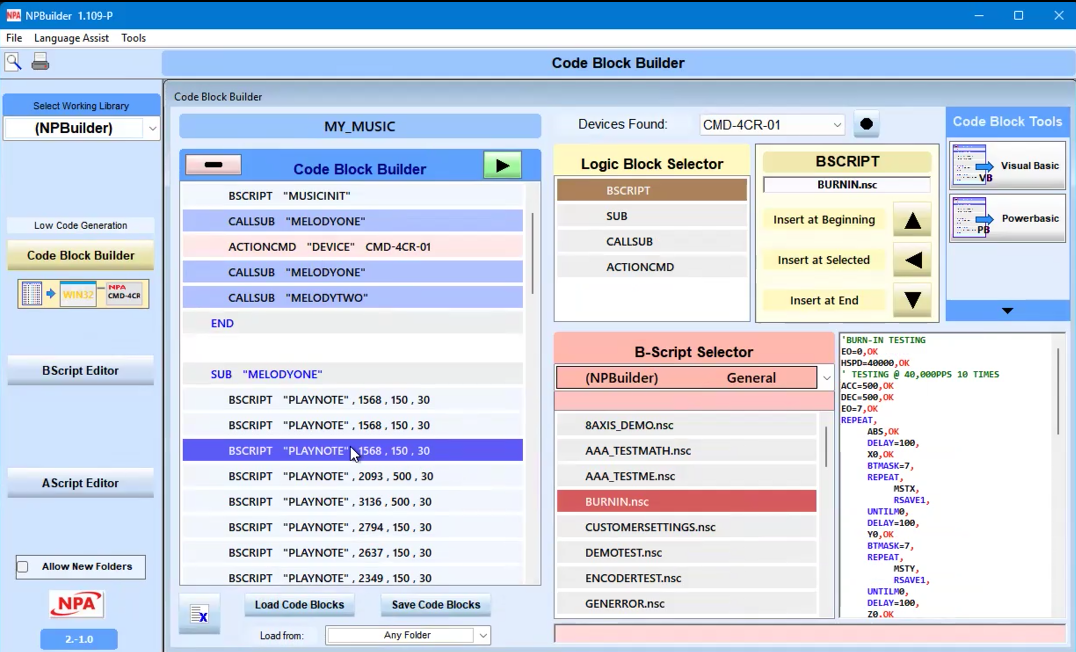1076x652 pixels.
Task: Select BSCRIPT in Logic Block Selector
Action: click(x=651, y=191)
